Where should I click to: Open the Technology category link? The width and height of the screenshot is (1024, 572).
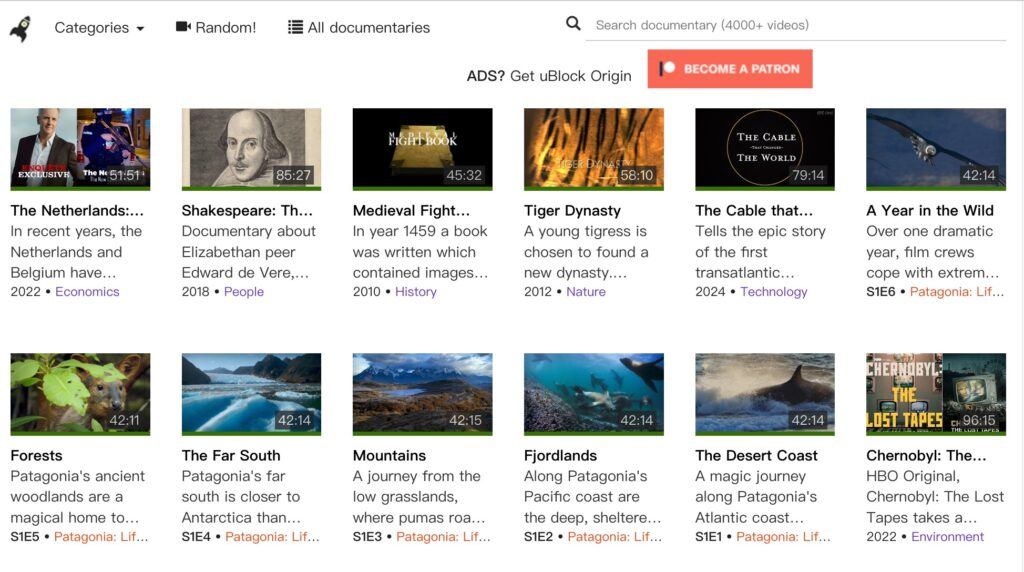773,292
